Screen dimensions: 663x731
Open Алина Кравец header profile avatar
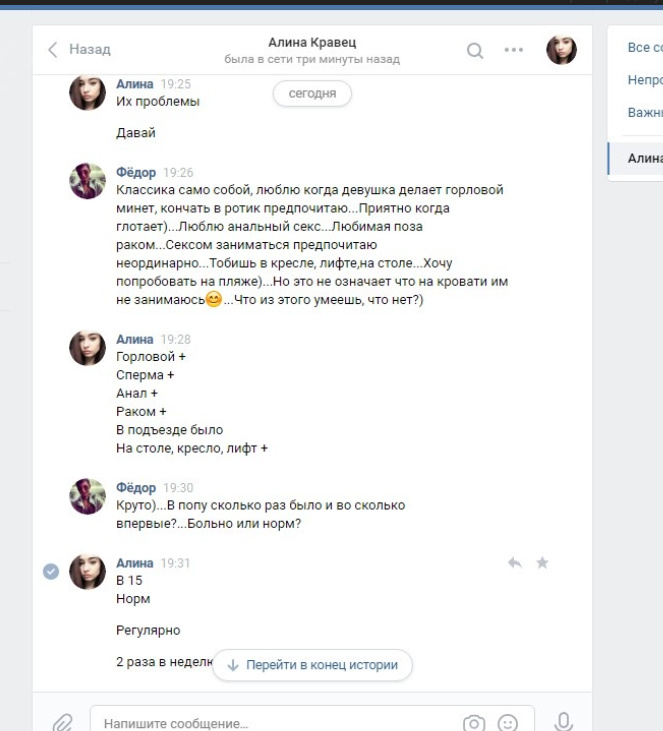pos(561,49)
